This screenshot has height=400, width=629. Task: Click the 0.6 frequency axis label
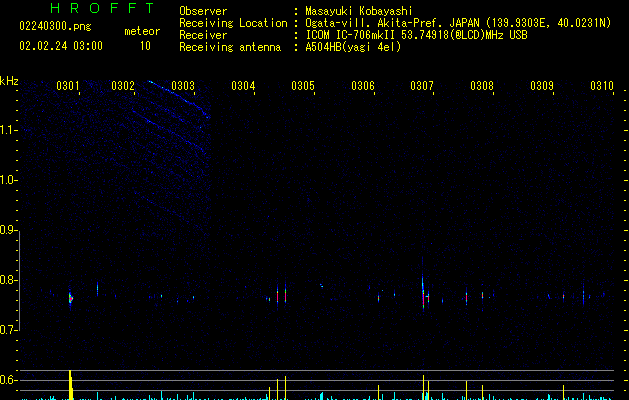pos(8,380)
